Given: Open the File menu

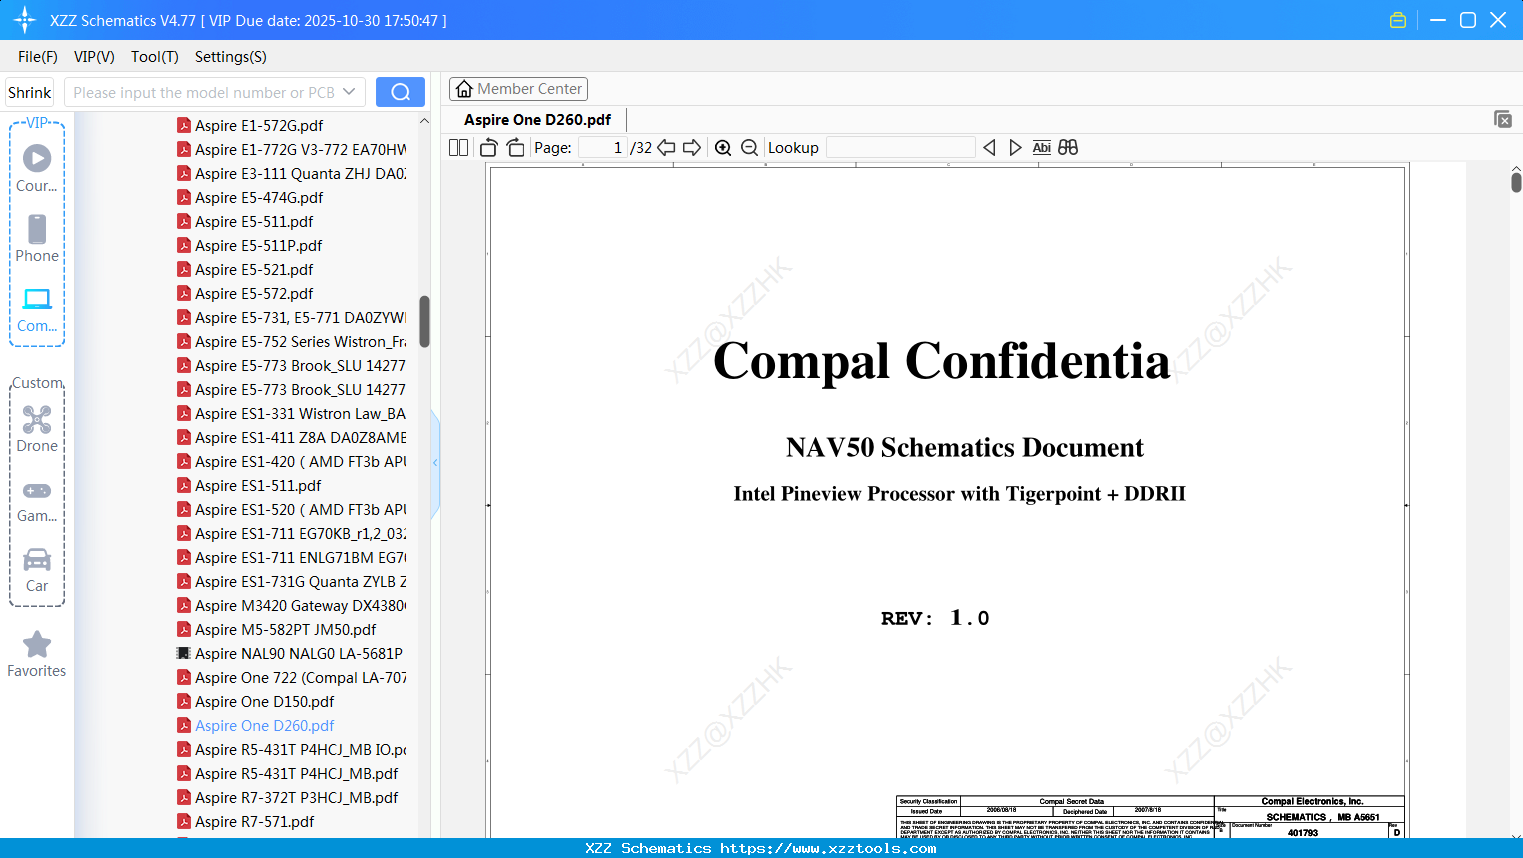Looking at the screenshot, I should click(x=38, y=57).
